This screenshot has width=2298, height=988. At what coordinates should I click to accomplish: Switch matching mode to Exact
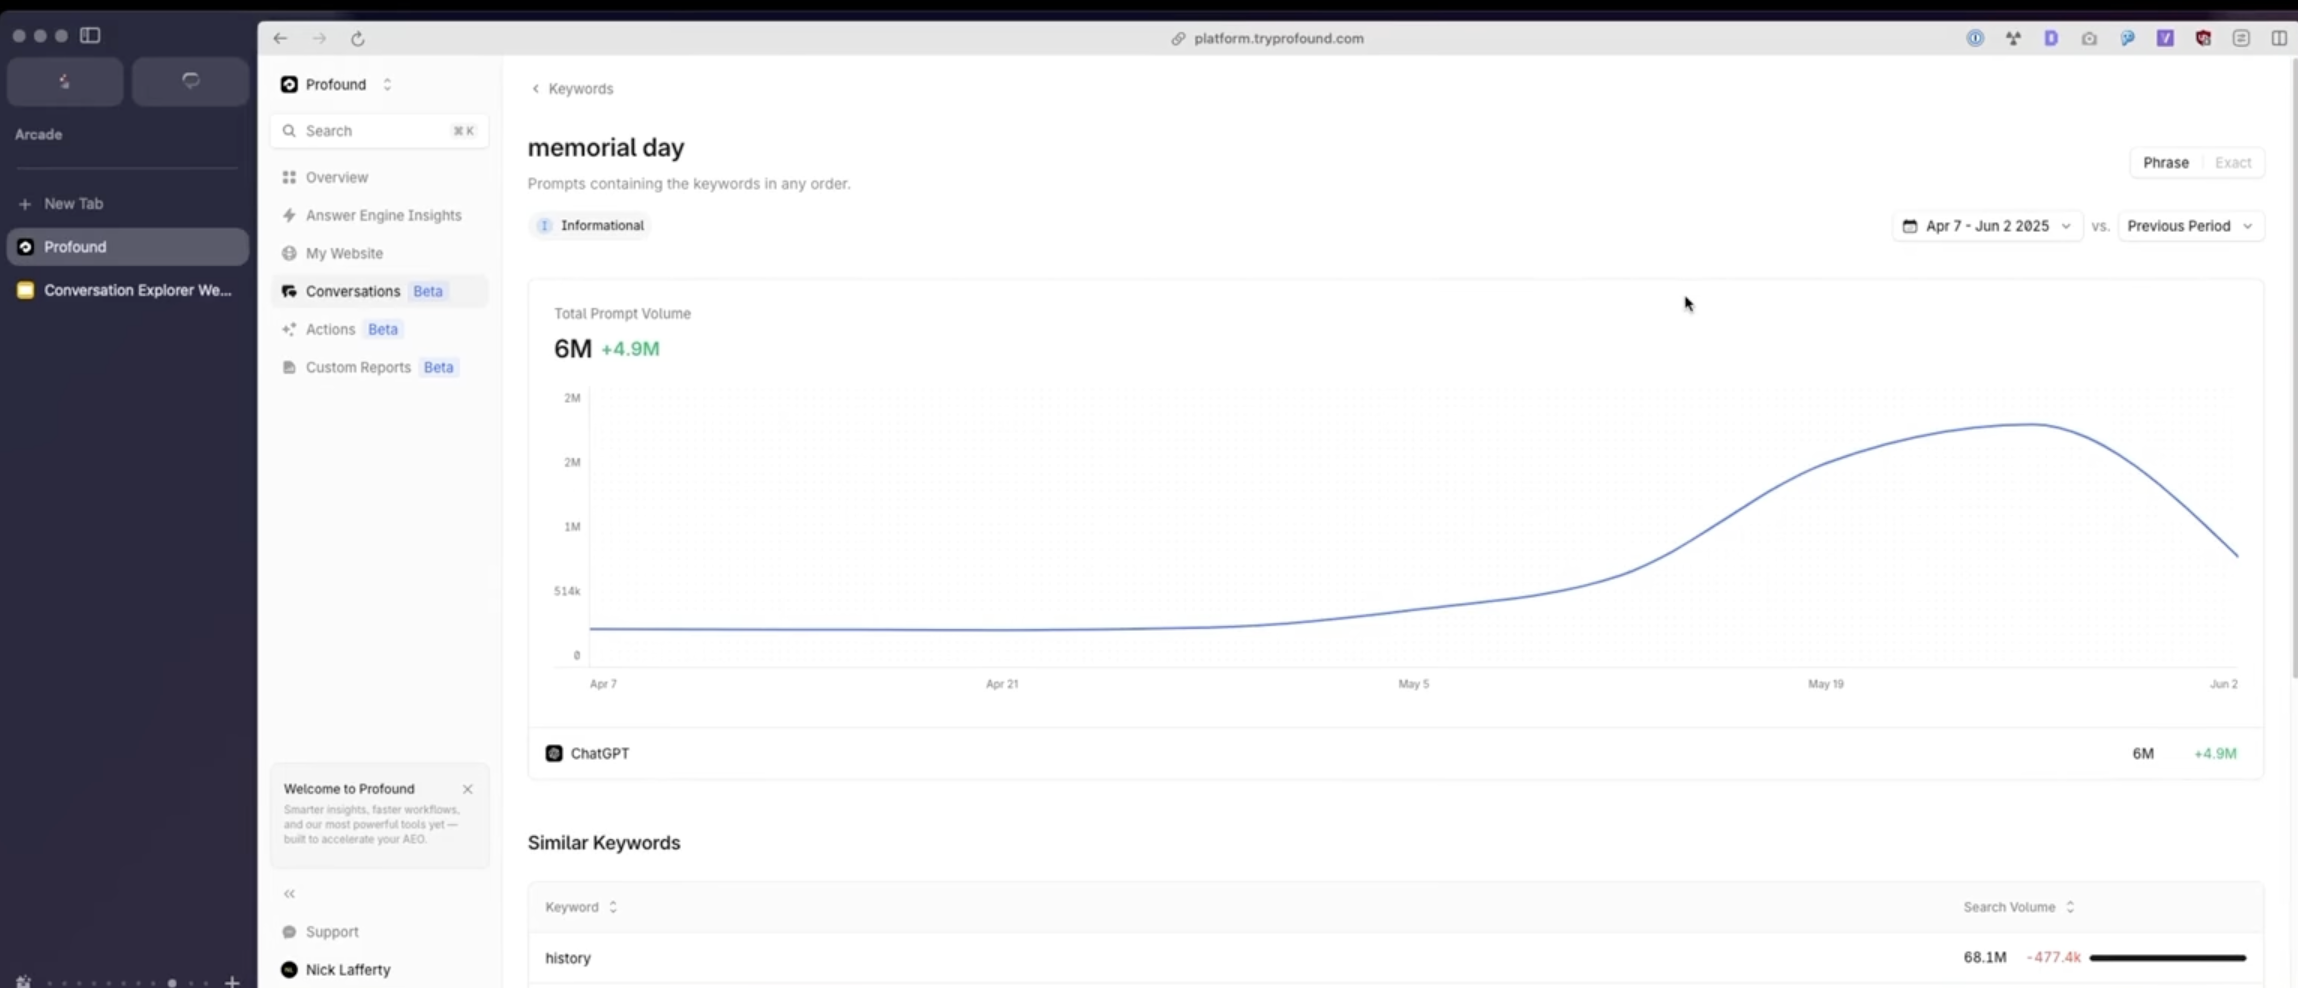[x=2234, y=162]
